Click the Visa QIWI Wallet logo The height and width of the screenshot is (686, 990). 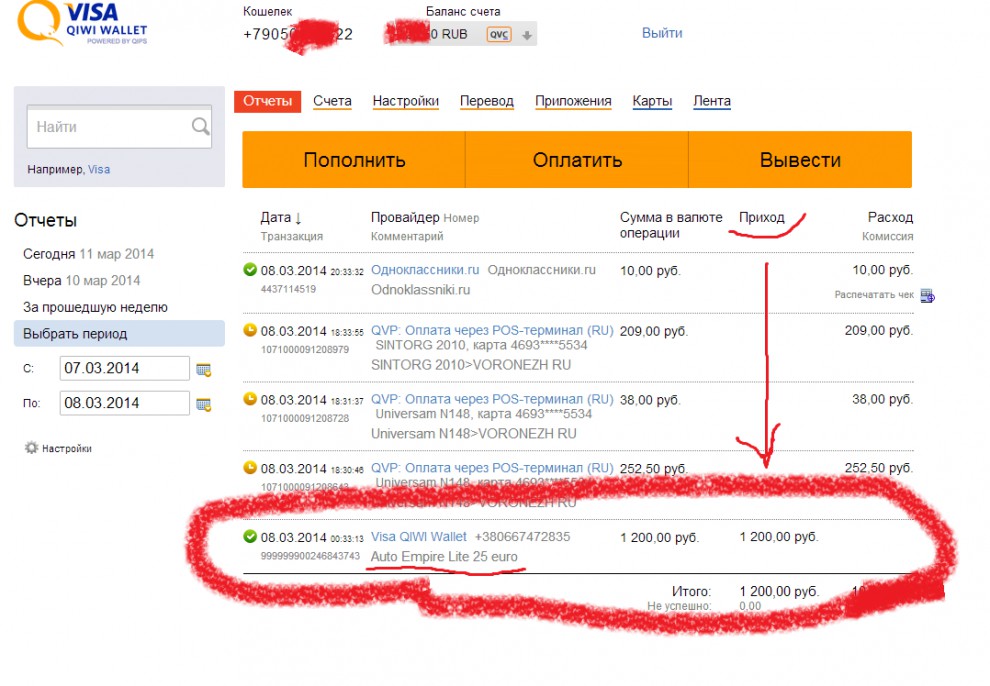pyautogui.click(x=82, y=23)
